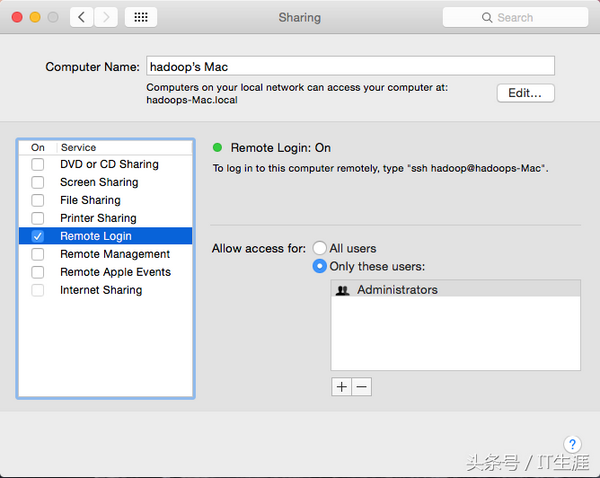Select the Administrators group icon

coord(342,290)
